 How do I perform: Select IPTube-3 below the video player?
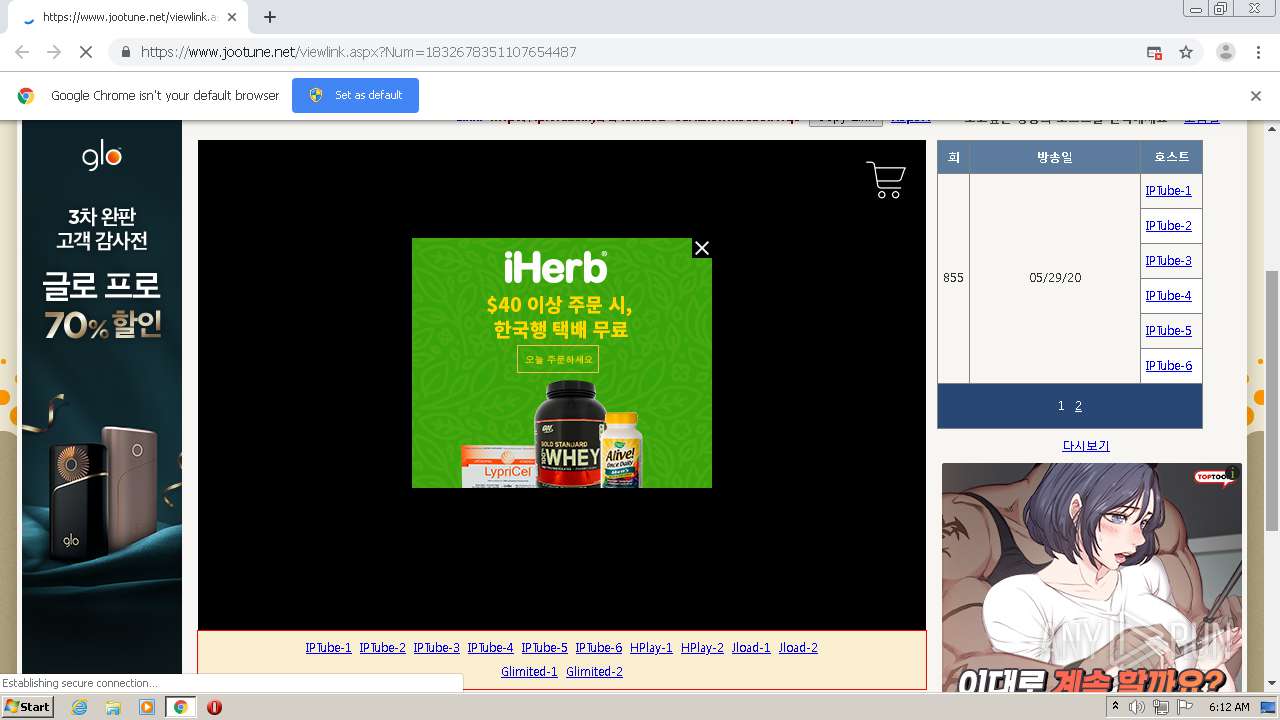436,648
